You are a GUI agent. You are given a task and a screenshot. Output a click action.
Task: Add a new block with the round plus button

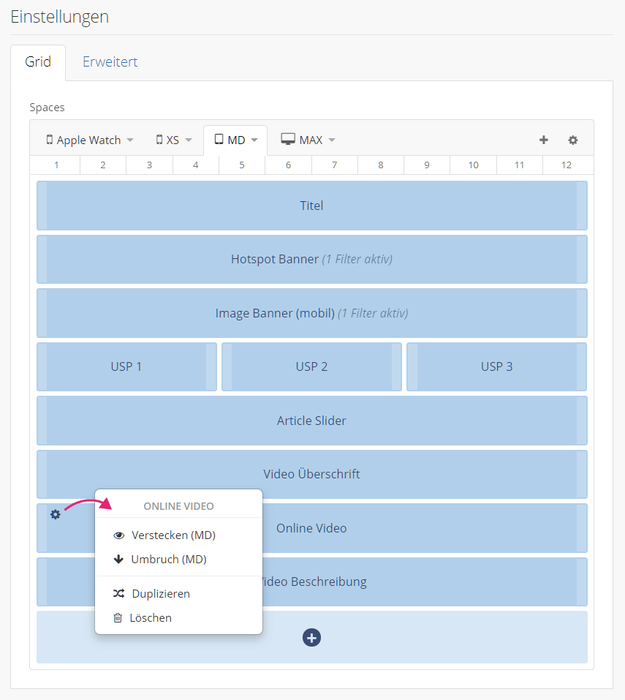[312, 638]
